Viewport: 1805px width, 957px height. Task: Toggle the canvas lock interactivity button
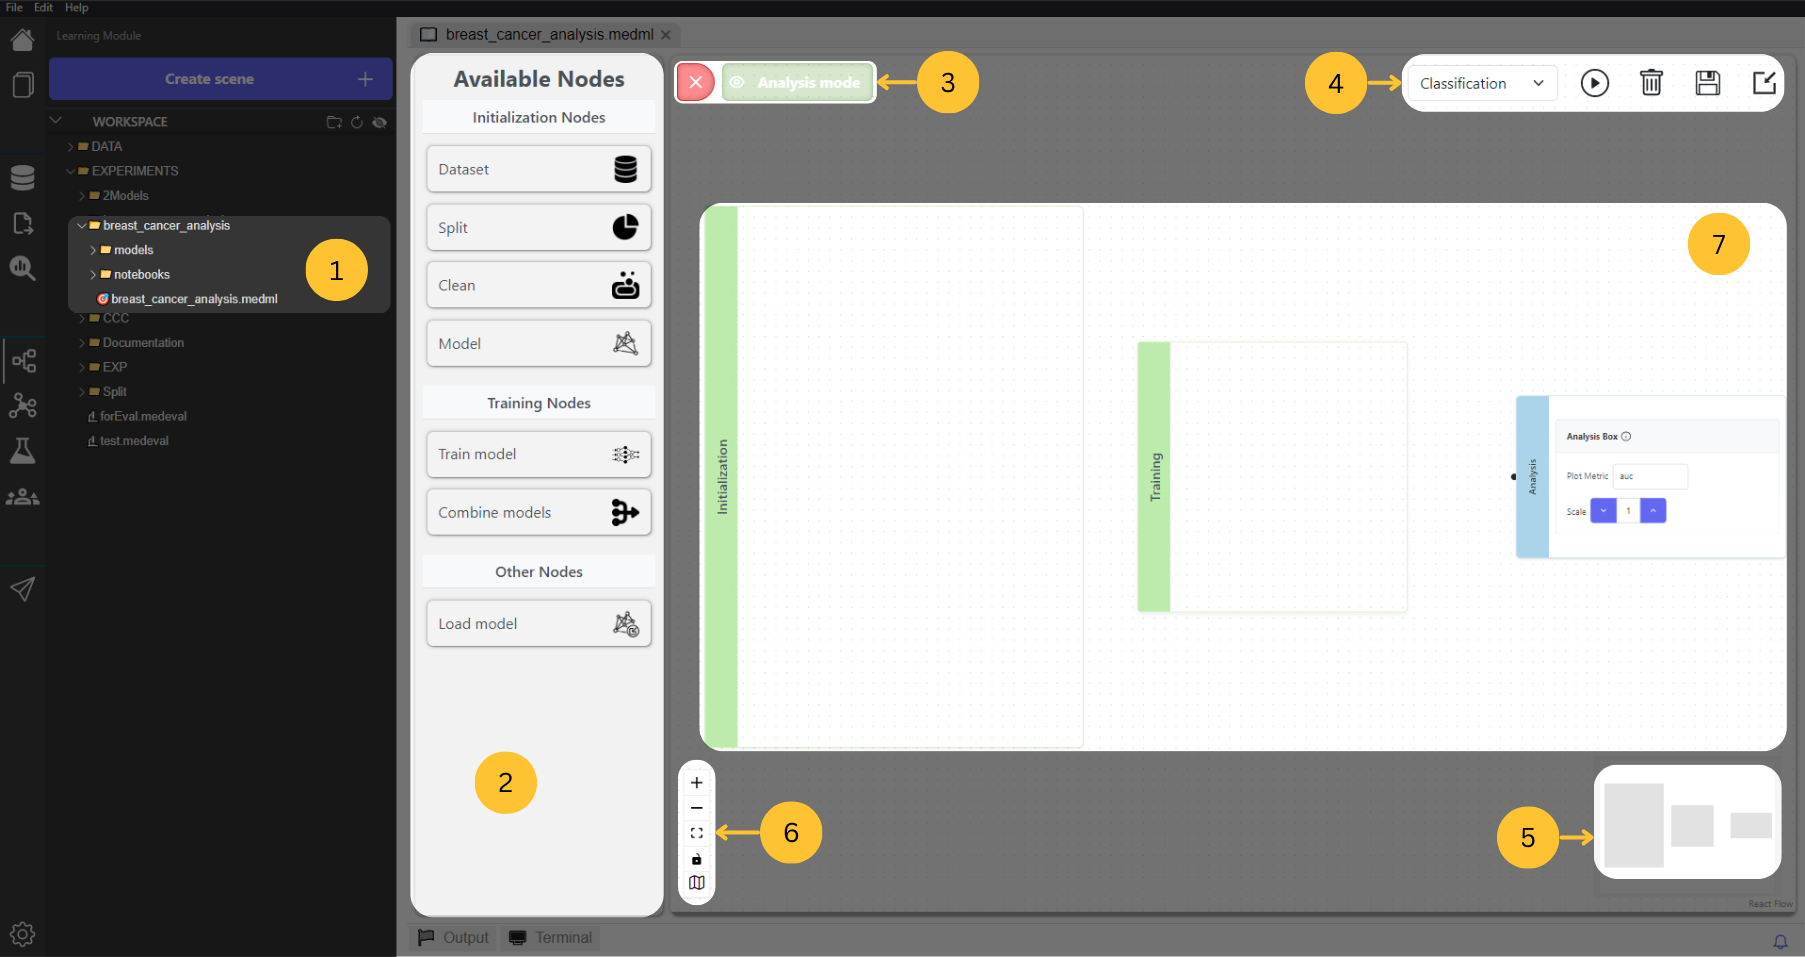697,859
